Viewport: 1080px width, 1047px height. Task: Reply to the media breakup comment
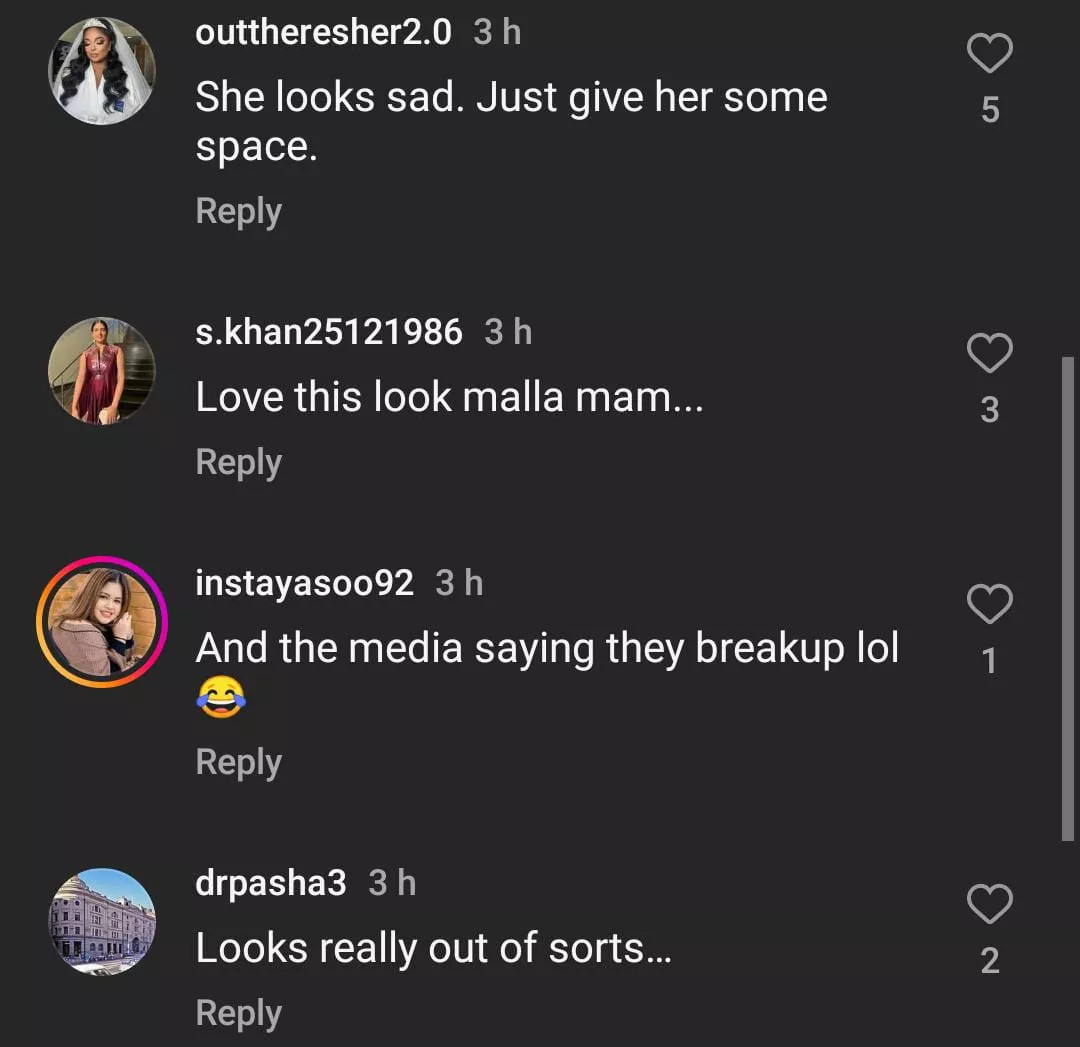click(238, 762)
